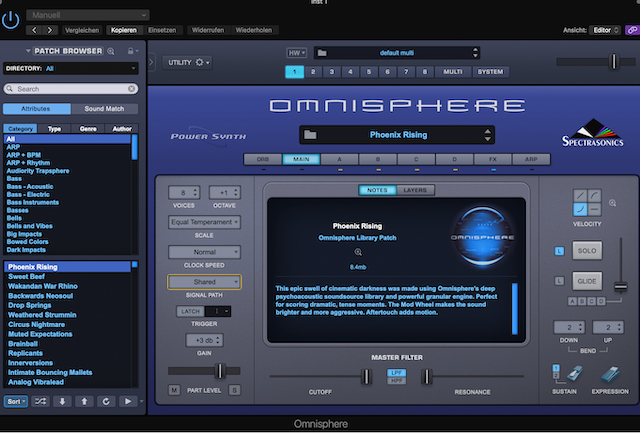This screenshot has height=433, width=640.
Task: Select the Sound Match tab
Action: coord(104,109)
